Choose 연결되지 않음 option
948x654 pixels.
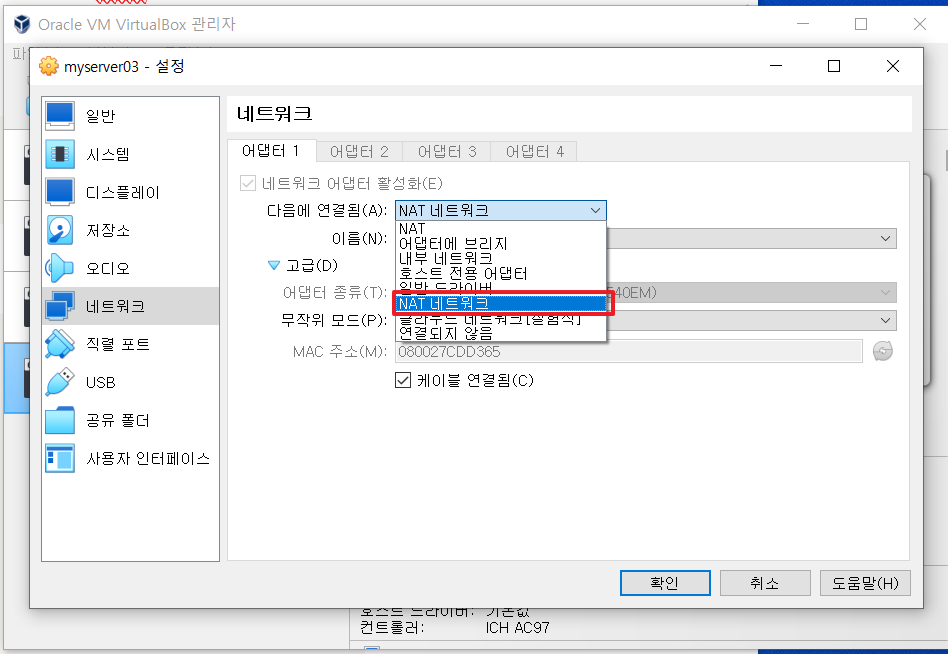(x=501, y=333)
